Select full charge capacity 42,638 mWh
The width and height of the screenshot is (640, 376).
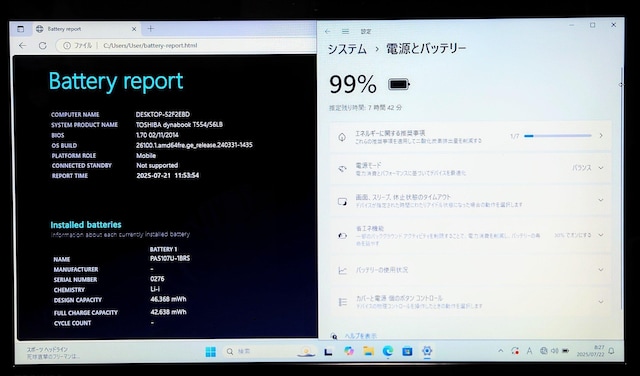pyautogui.click(x=168, y=312)
